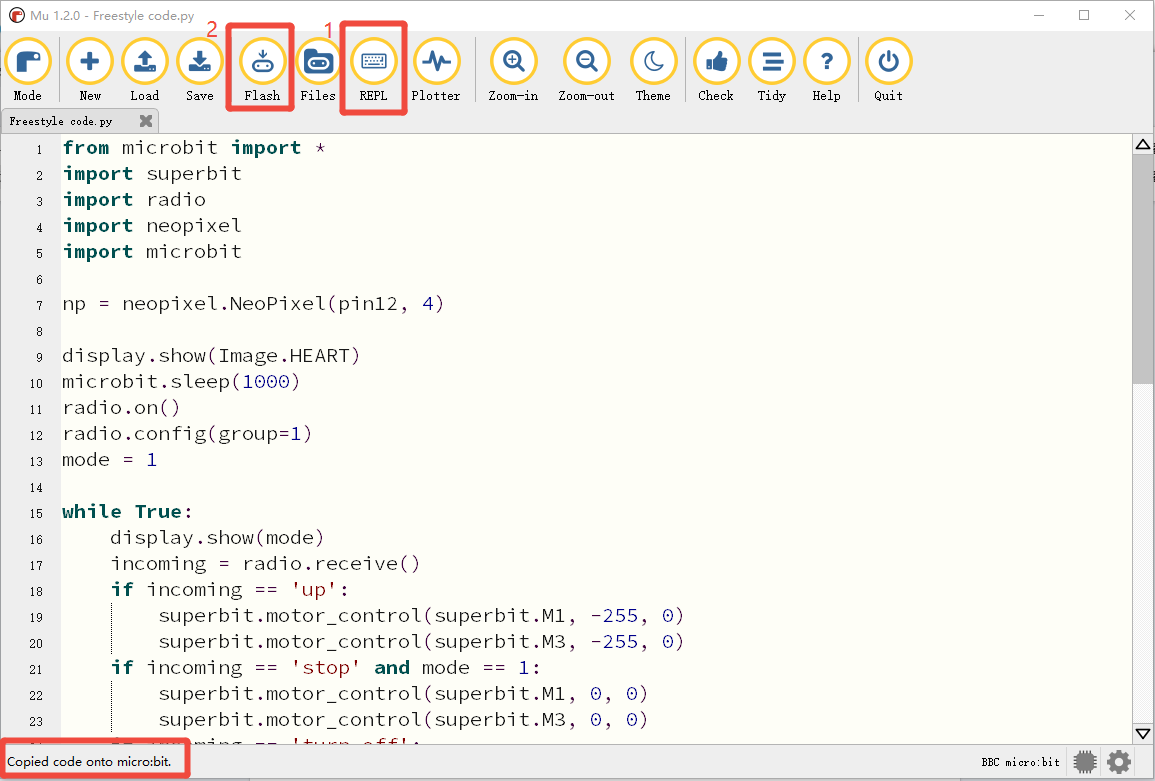Viewport: 1155px width, 781px height.
Task: Click the 'radio.on()' line
Action: point(122,407)
